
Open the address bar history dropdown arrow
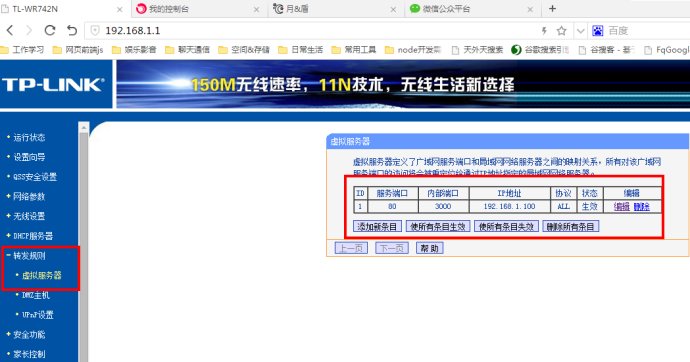[x=580, y=31]
